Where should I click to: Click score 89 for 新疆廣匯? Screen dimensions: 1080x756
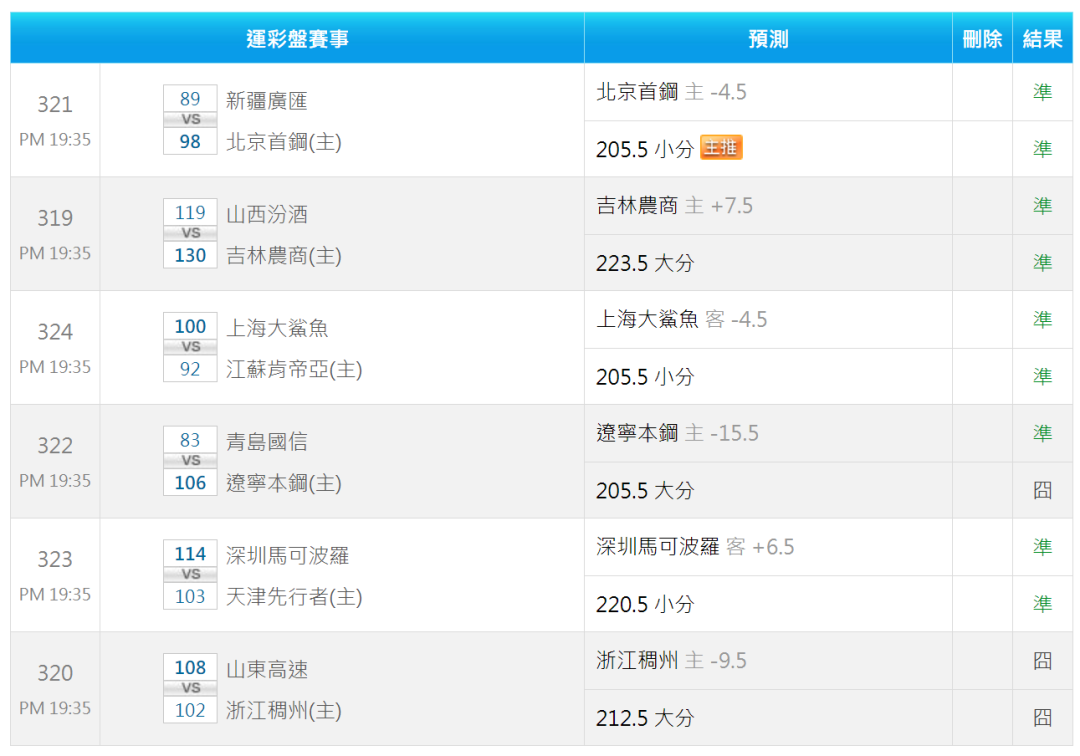190,98
